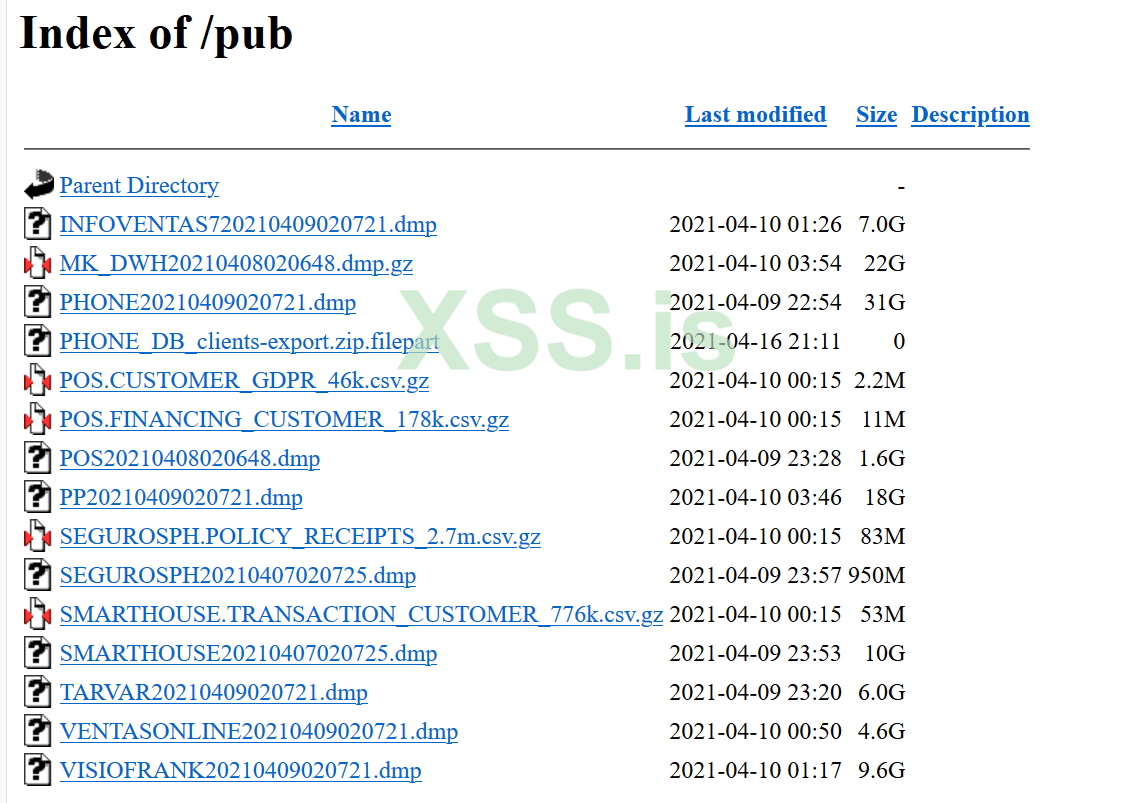Sort listing by Size header
The image size is (1131, 803).
point(876,115)
